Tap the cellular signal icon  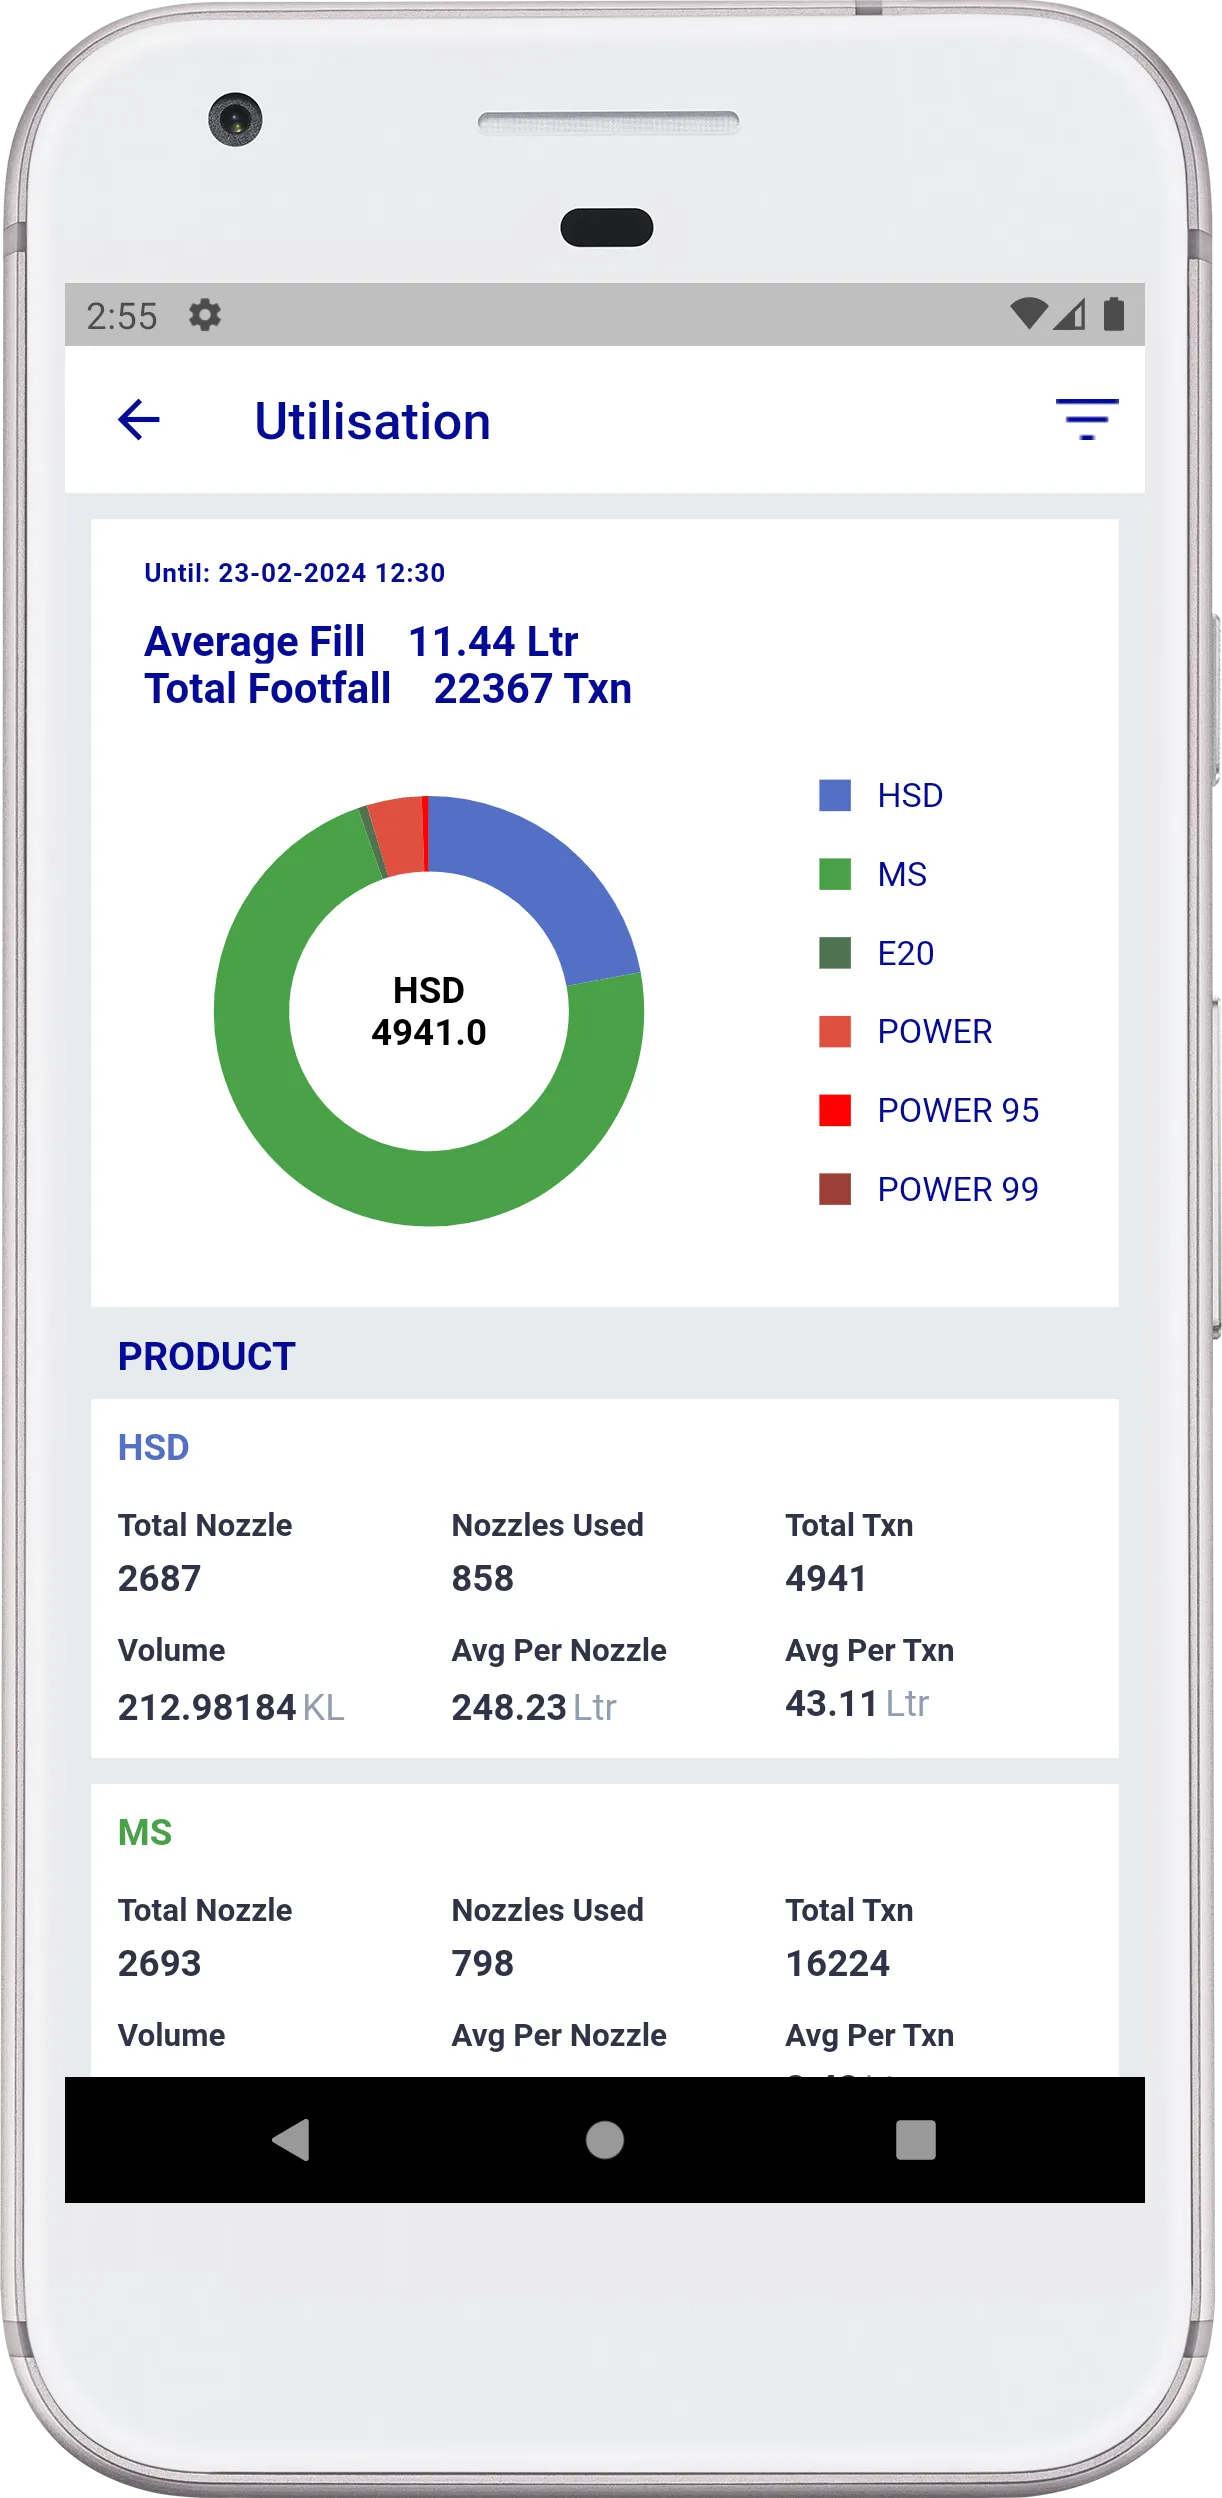(1069, 314)
